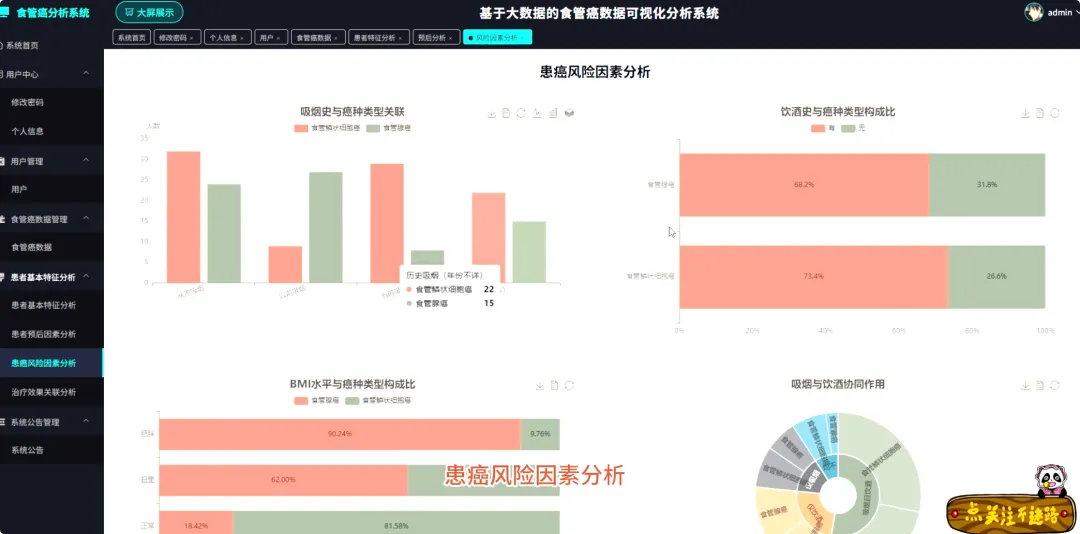Image resolution: width=1080 pixels, height=534 pixels.
Task: Open 患者基本特征分析 sub-item in sidebar
Action: point(52,305)
